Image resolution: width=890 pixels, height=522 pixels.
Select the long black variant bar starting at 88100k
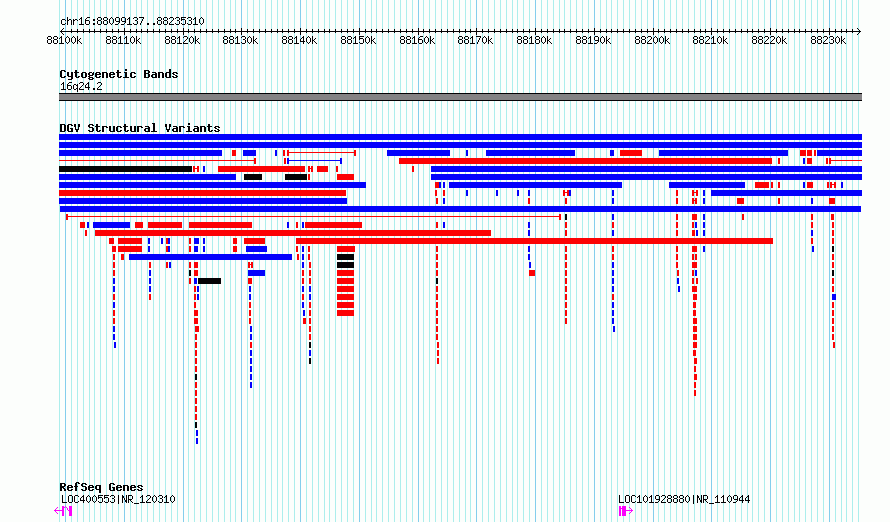(x=125, y=169)
